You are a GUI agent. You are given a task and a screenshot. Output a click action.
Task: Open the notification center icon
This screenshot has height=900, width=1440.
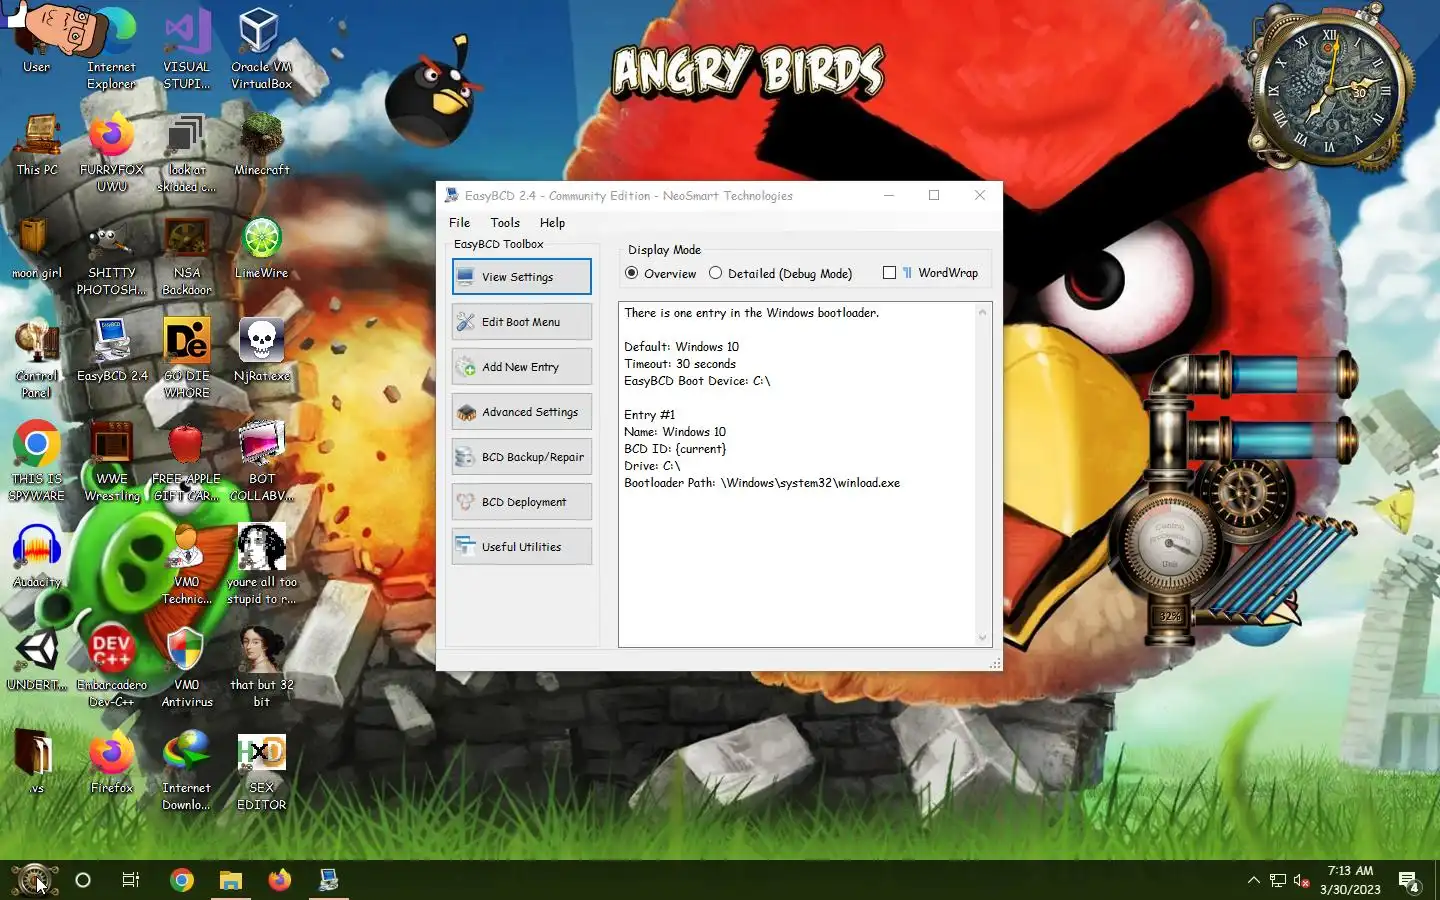coord(1409,881)
